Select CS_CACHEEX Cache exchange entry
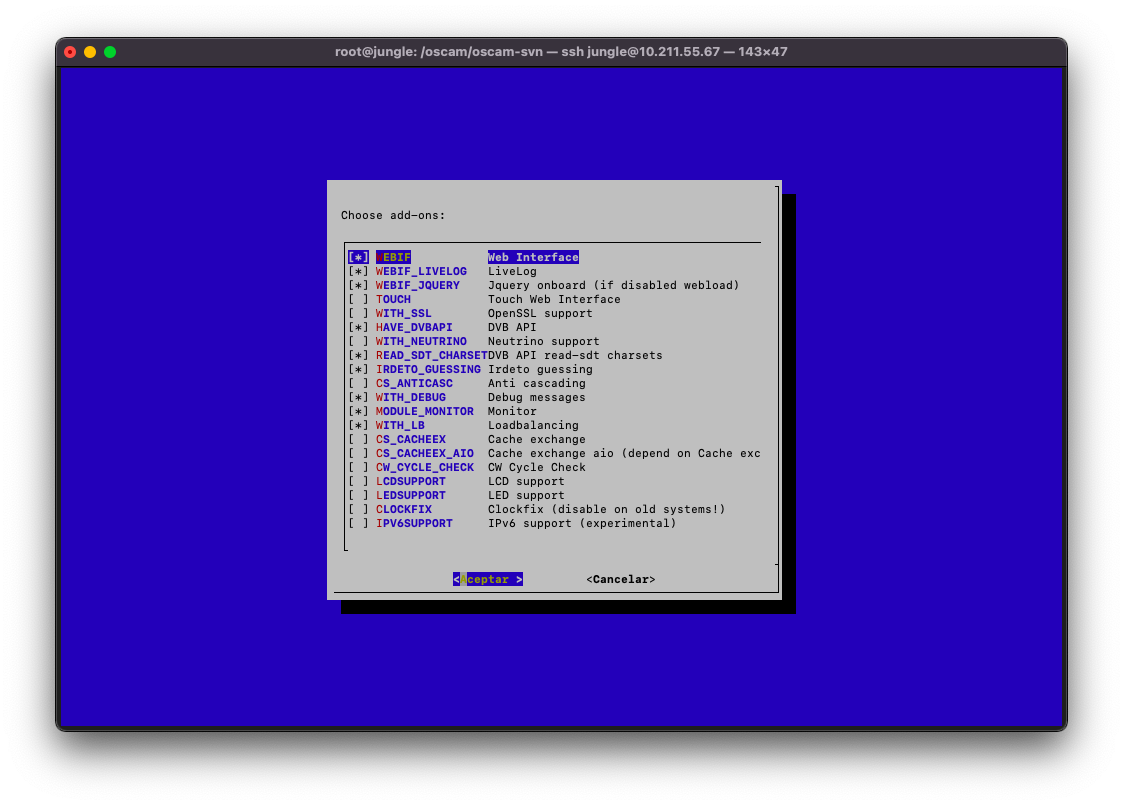The width and height of the screenshot is (1123, 805). click(x=411, y=439)
